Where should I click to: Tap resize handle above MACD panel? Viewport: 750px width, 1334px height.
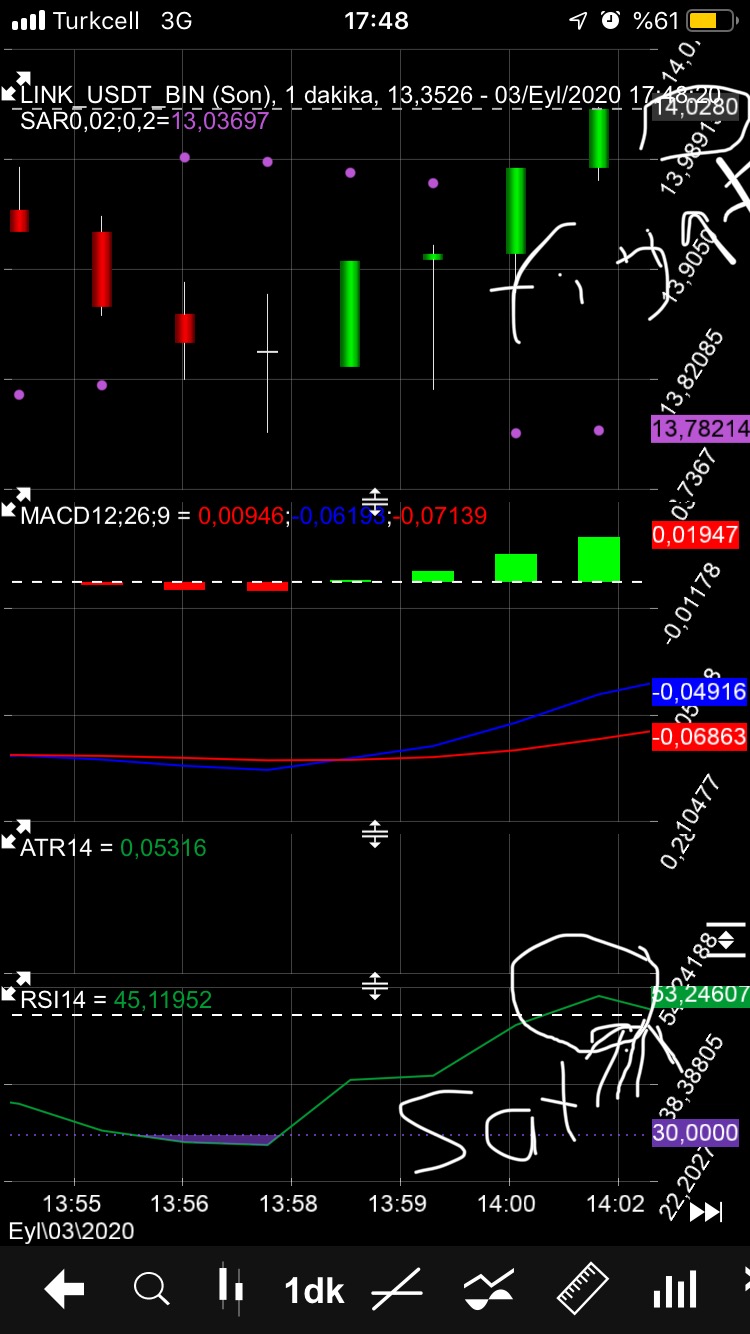[x=375, y=502]
